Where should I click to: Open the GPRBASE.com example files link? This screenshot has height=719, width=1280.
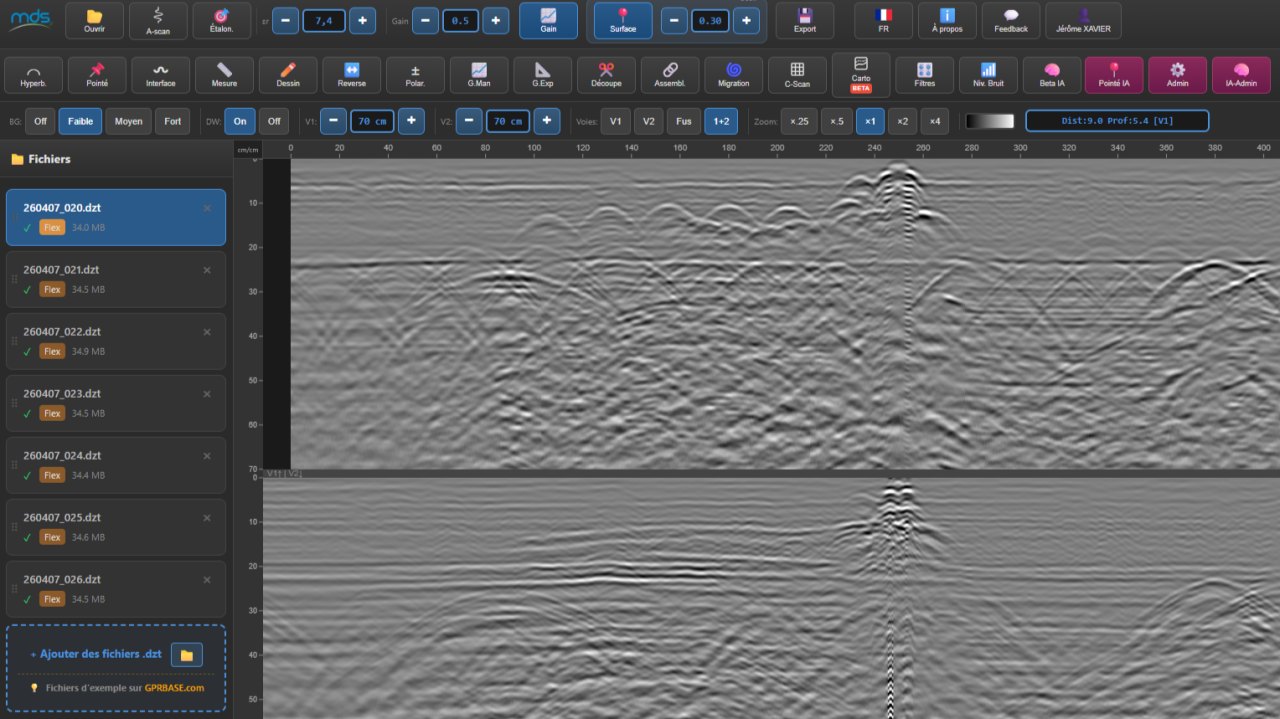tap(174, 688)
